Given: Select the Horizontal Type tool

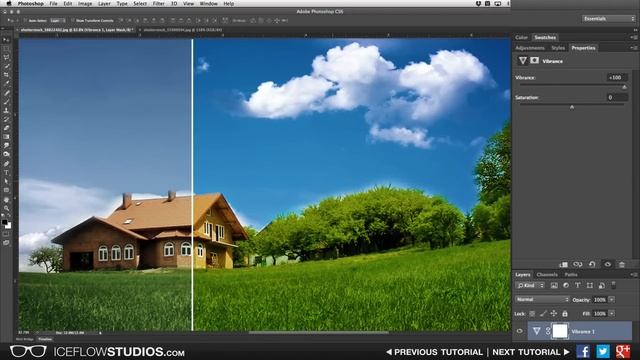Looking at the screenshot, I should [6, 173].
